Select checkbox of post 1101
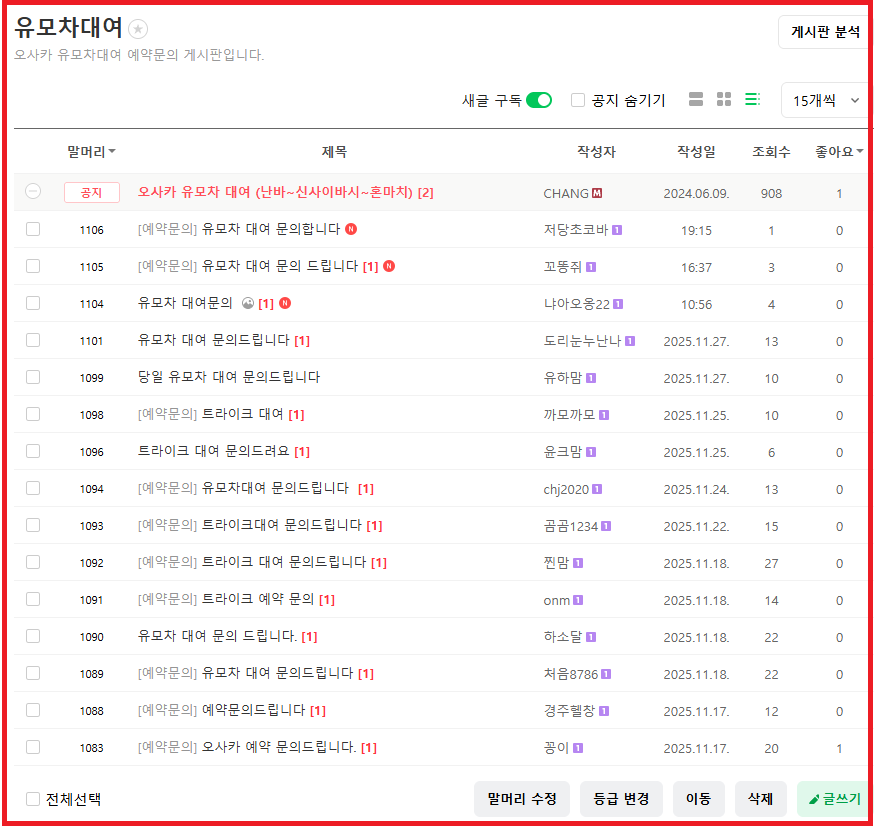This screenshot has width=874, height=827. click(33, 340)
